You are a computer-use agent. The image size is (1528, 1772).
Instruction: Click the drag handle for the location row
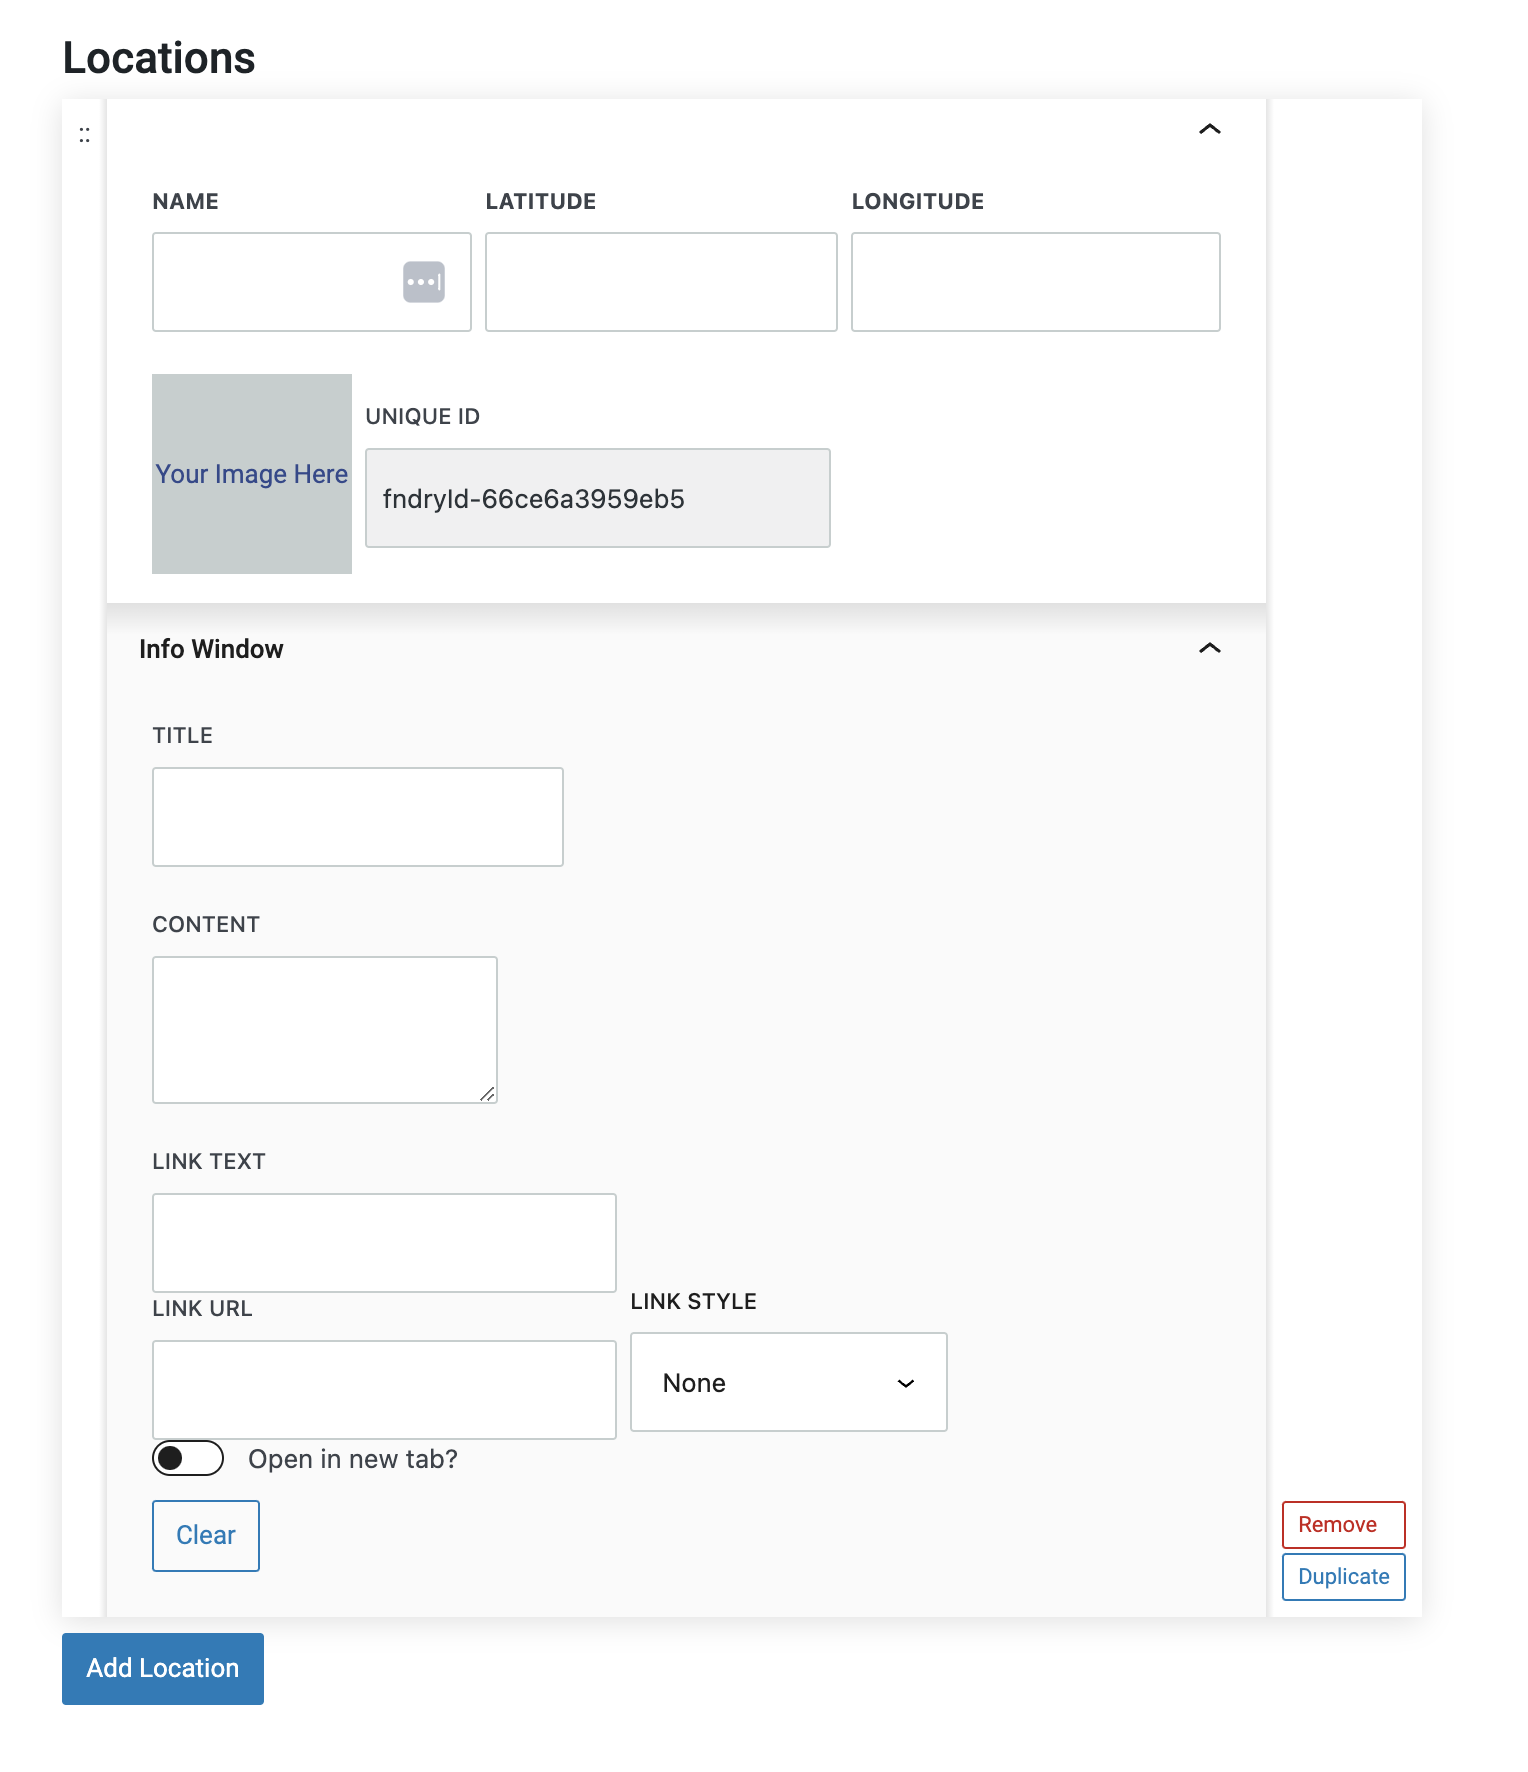(x=84, y=135)
